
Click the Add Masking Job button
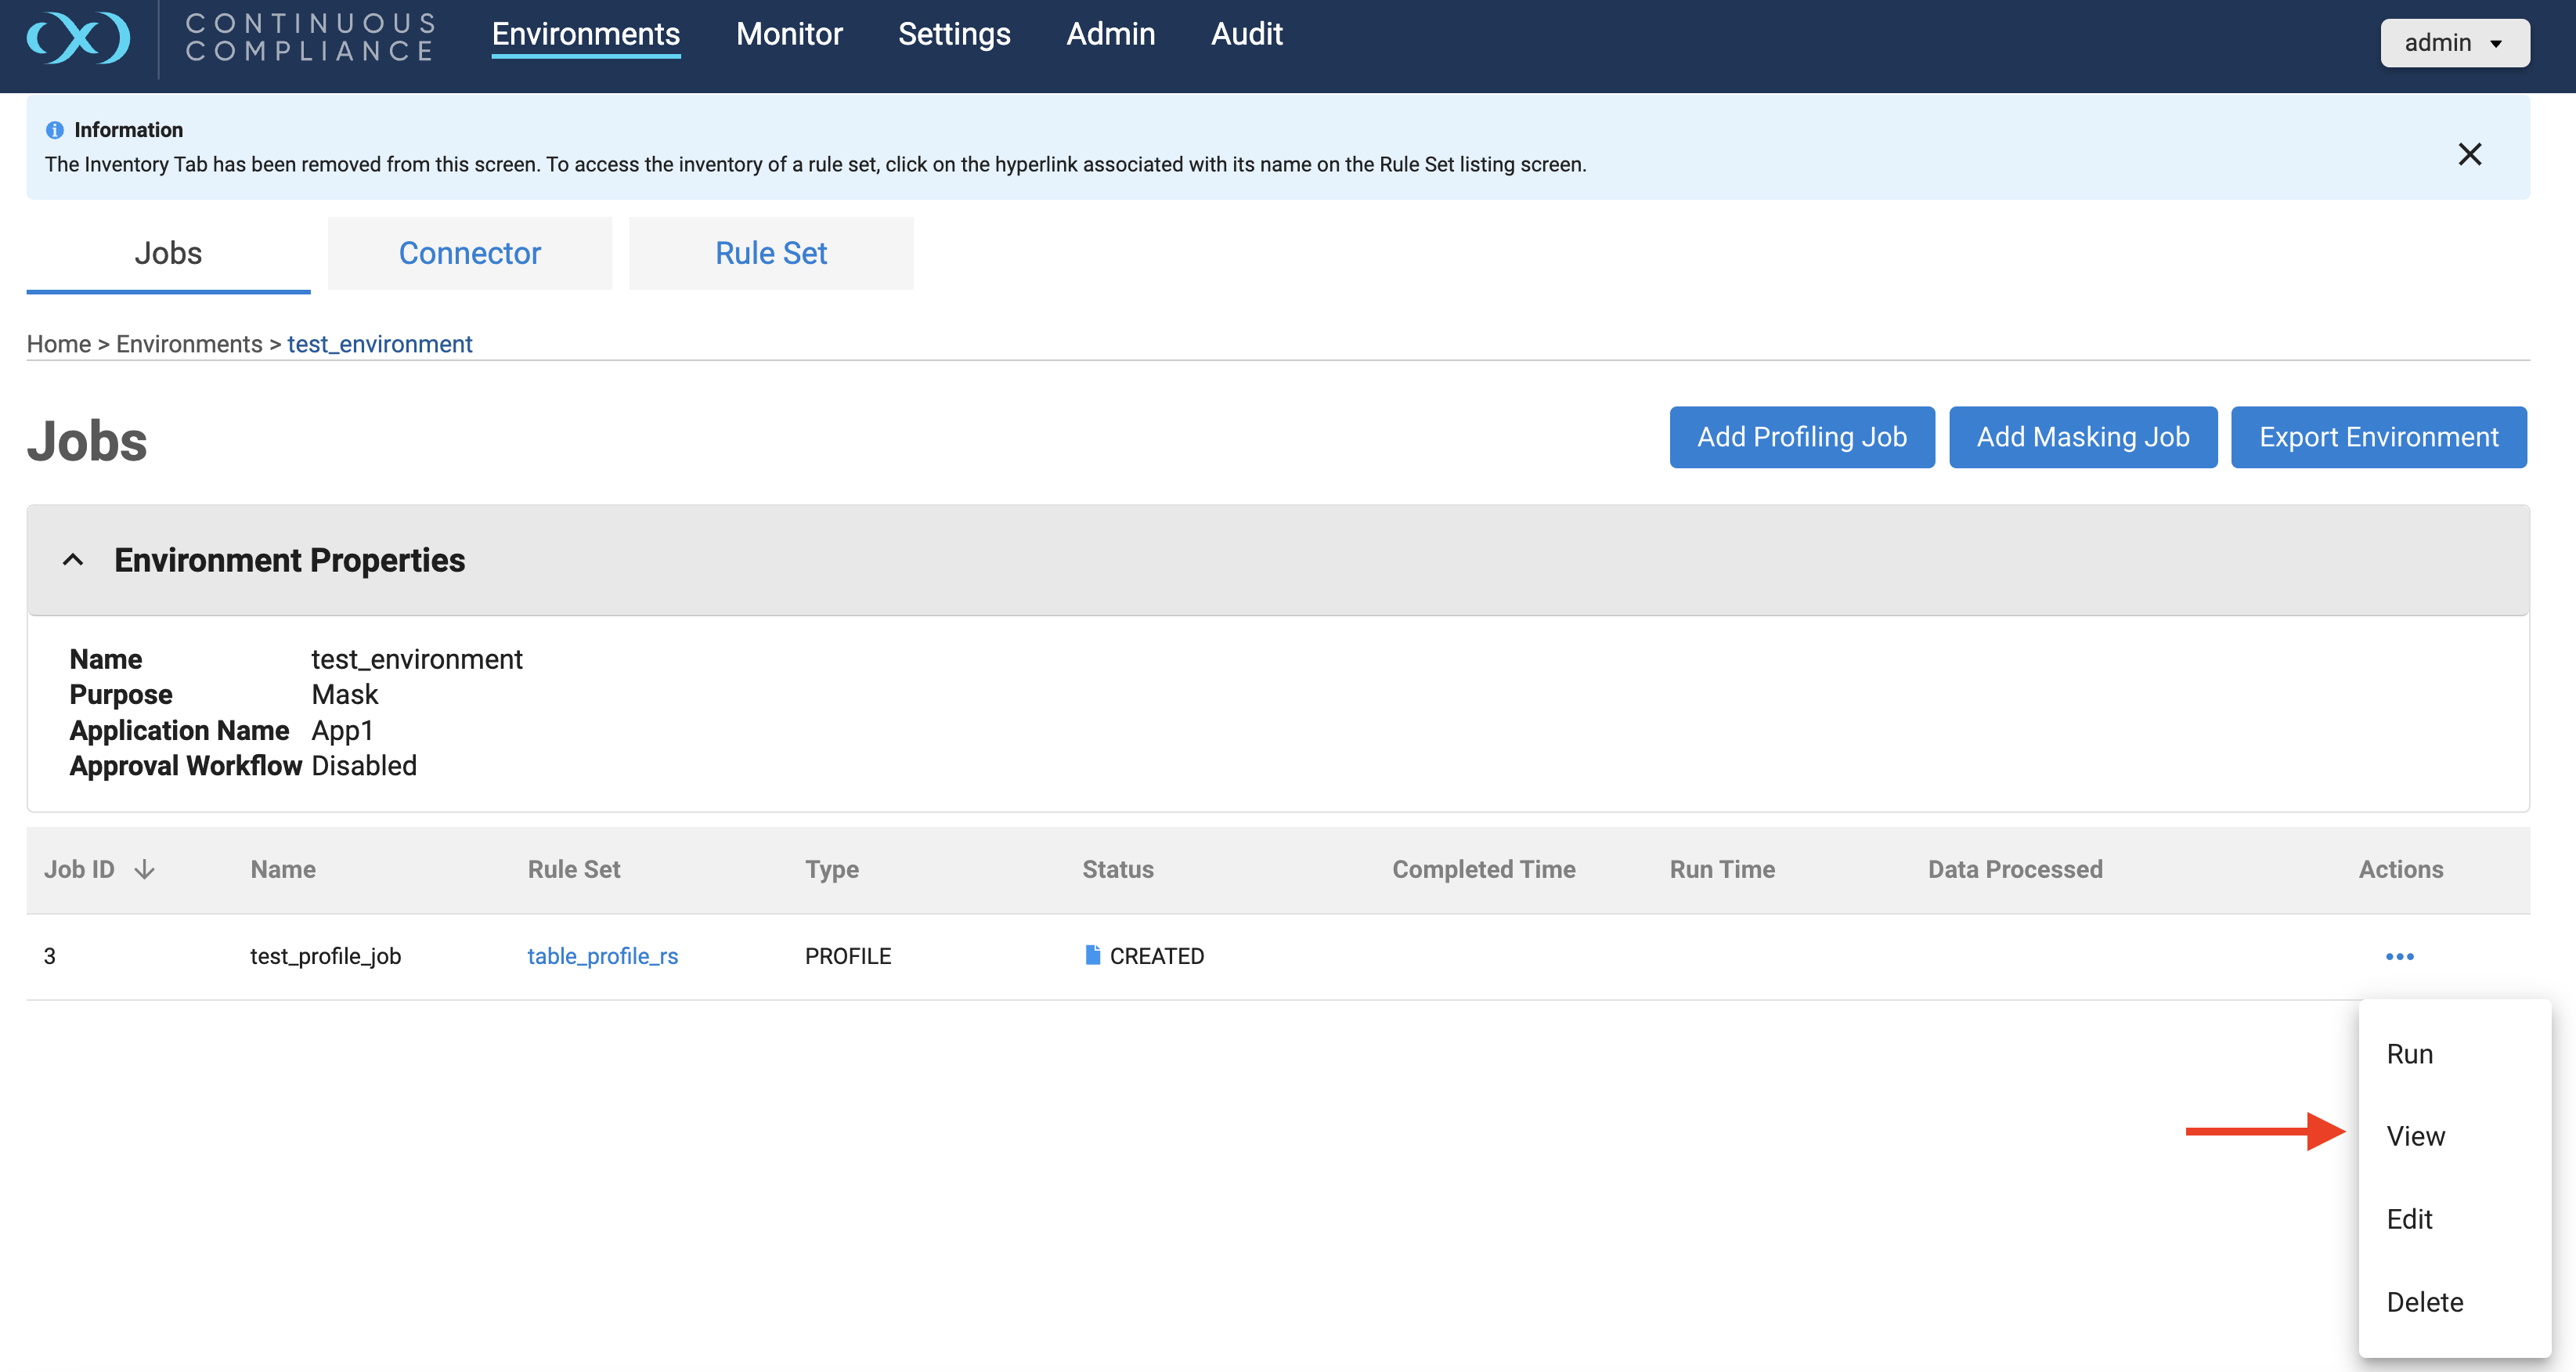pyautogui.click(x=2082, y=437)
